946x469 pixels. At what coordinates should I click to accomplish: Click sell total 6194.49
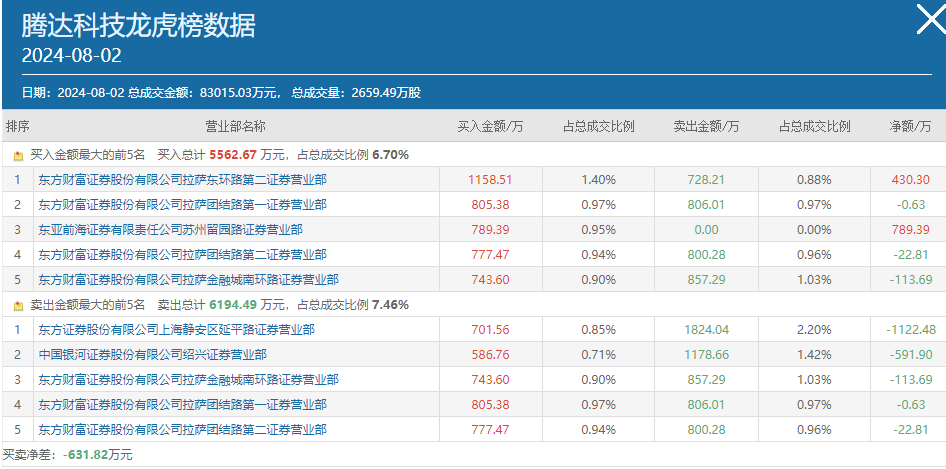[233, 305]
